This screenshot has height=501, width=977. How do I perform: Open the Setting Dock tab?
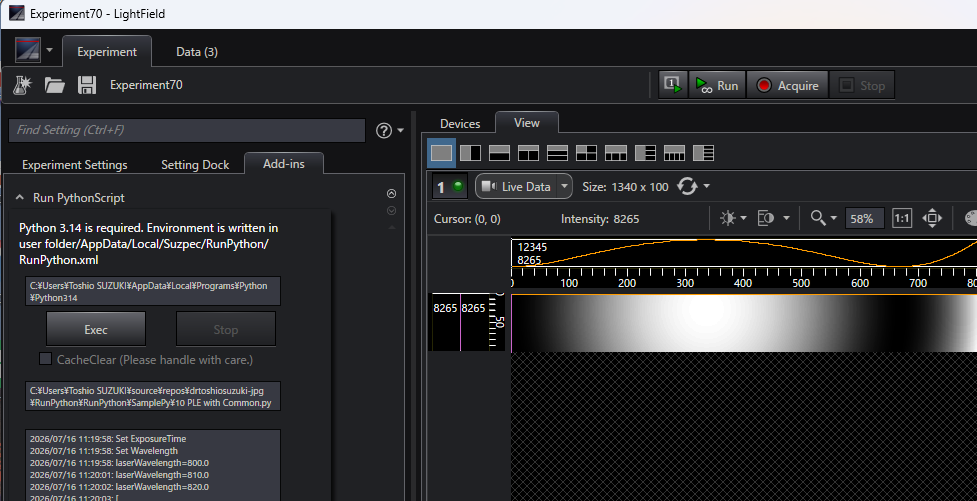[x=195, y=165]
